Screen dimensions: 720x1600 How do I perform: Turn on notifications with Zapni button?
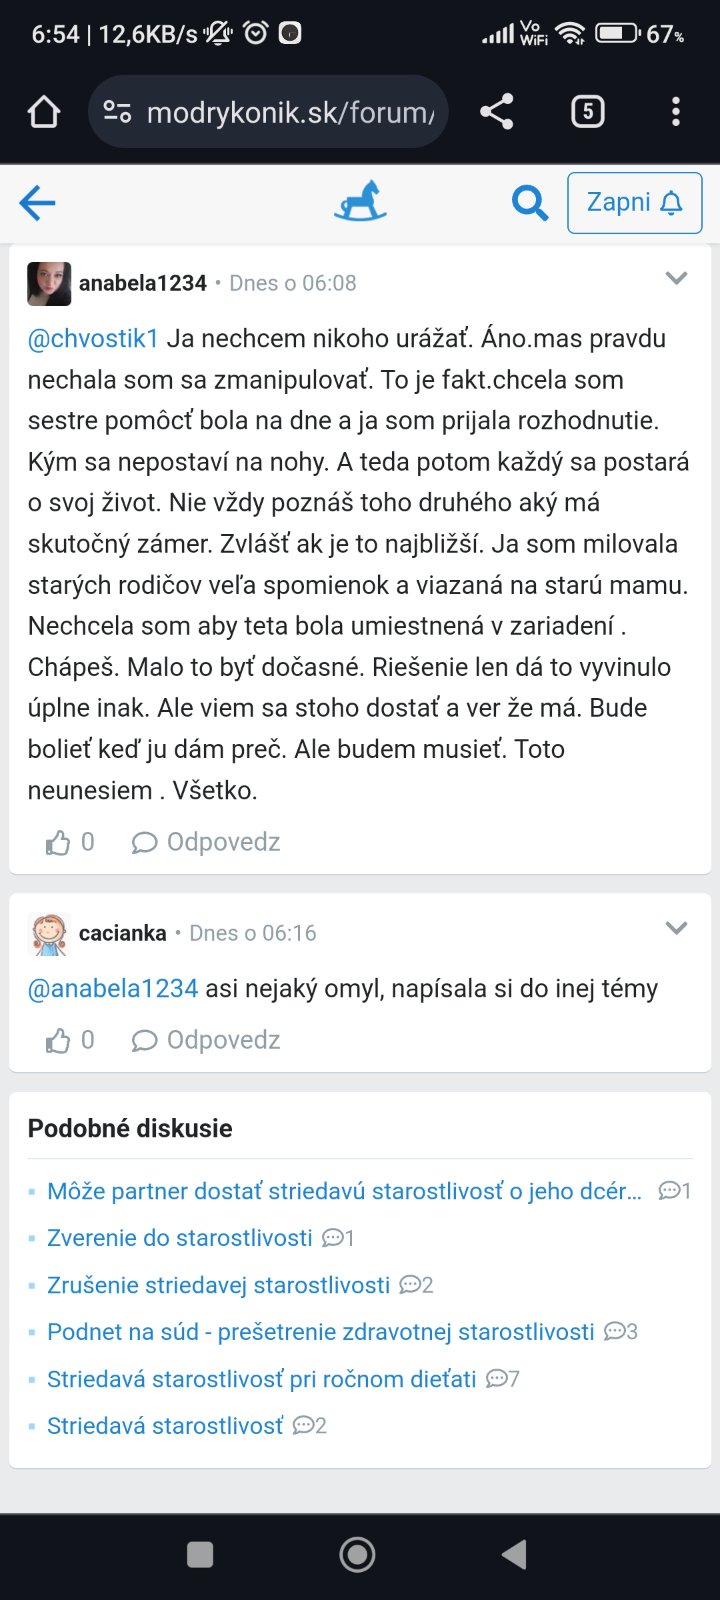tap(634, 203)
